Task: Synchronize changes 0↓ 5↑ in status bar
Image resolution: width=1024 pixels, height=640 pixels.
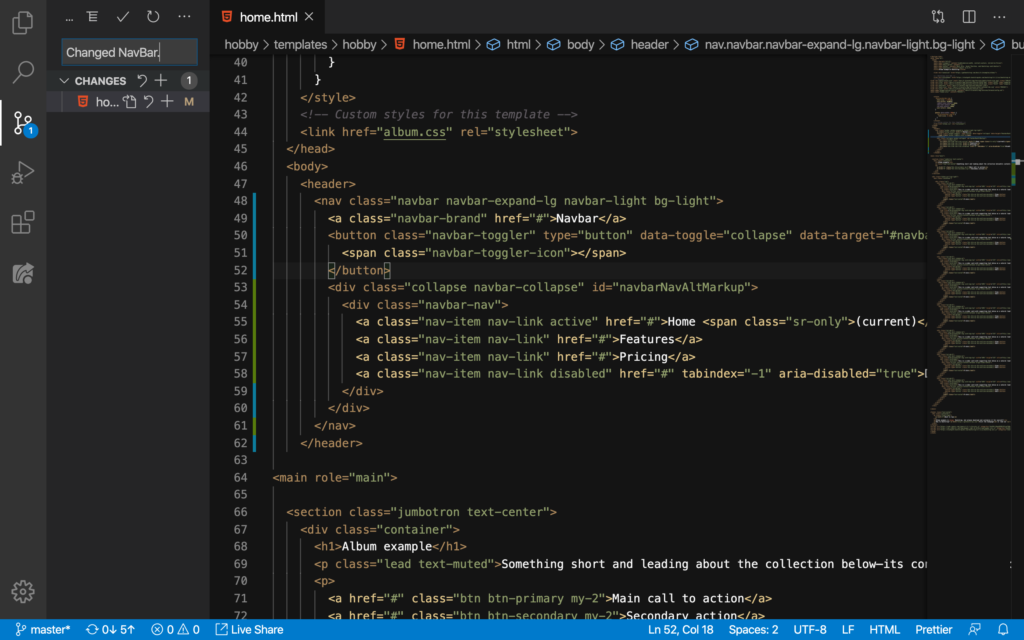Action: click(110, 630)
